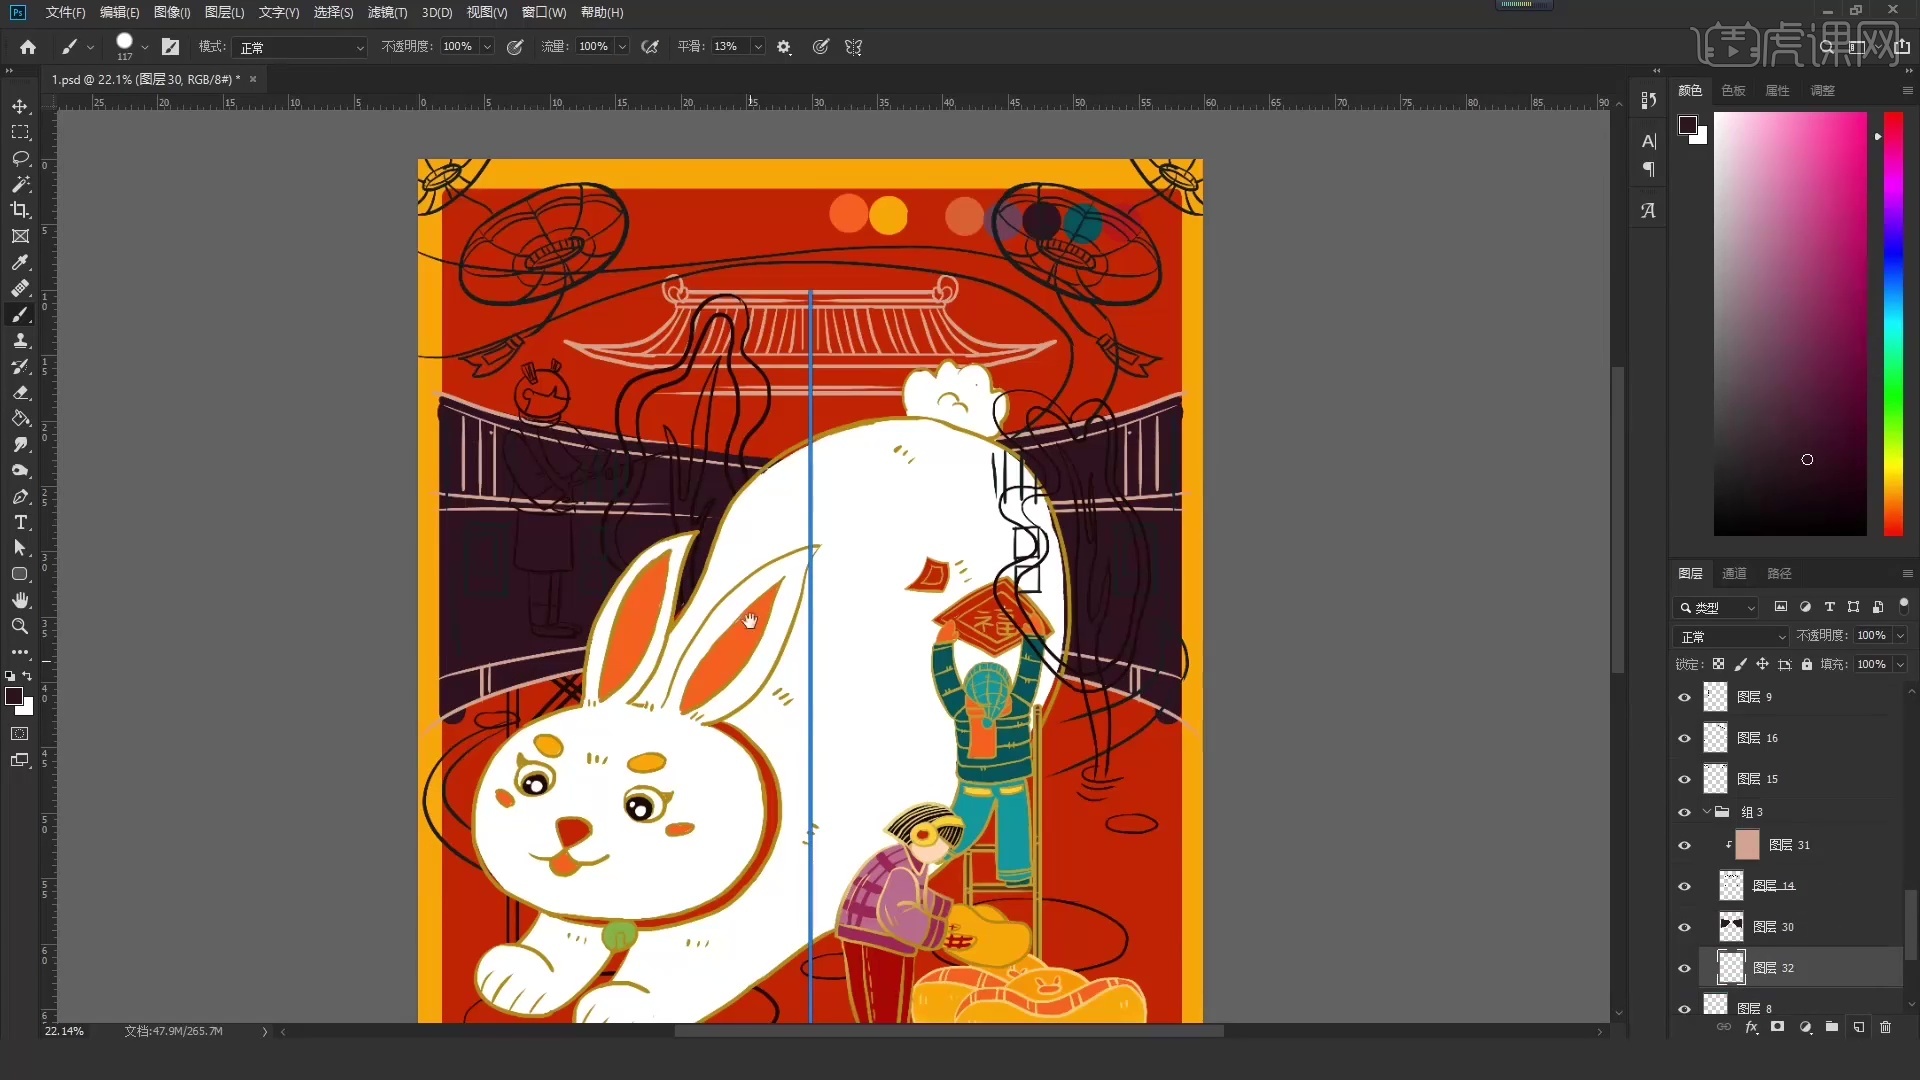Open the 滤镜(T) menu
This screenshot has height=1080, width=1920.
pyautogui.click(x=387, y=12)
